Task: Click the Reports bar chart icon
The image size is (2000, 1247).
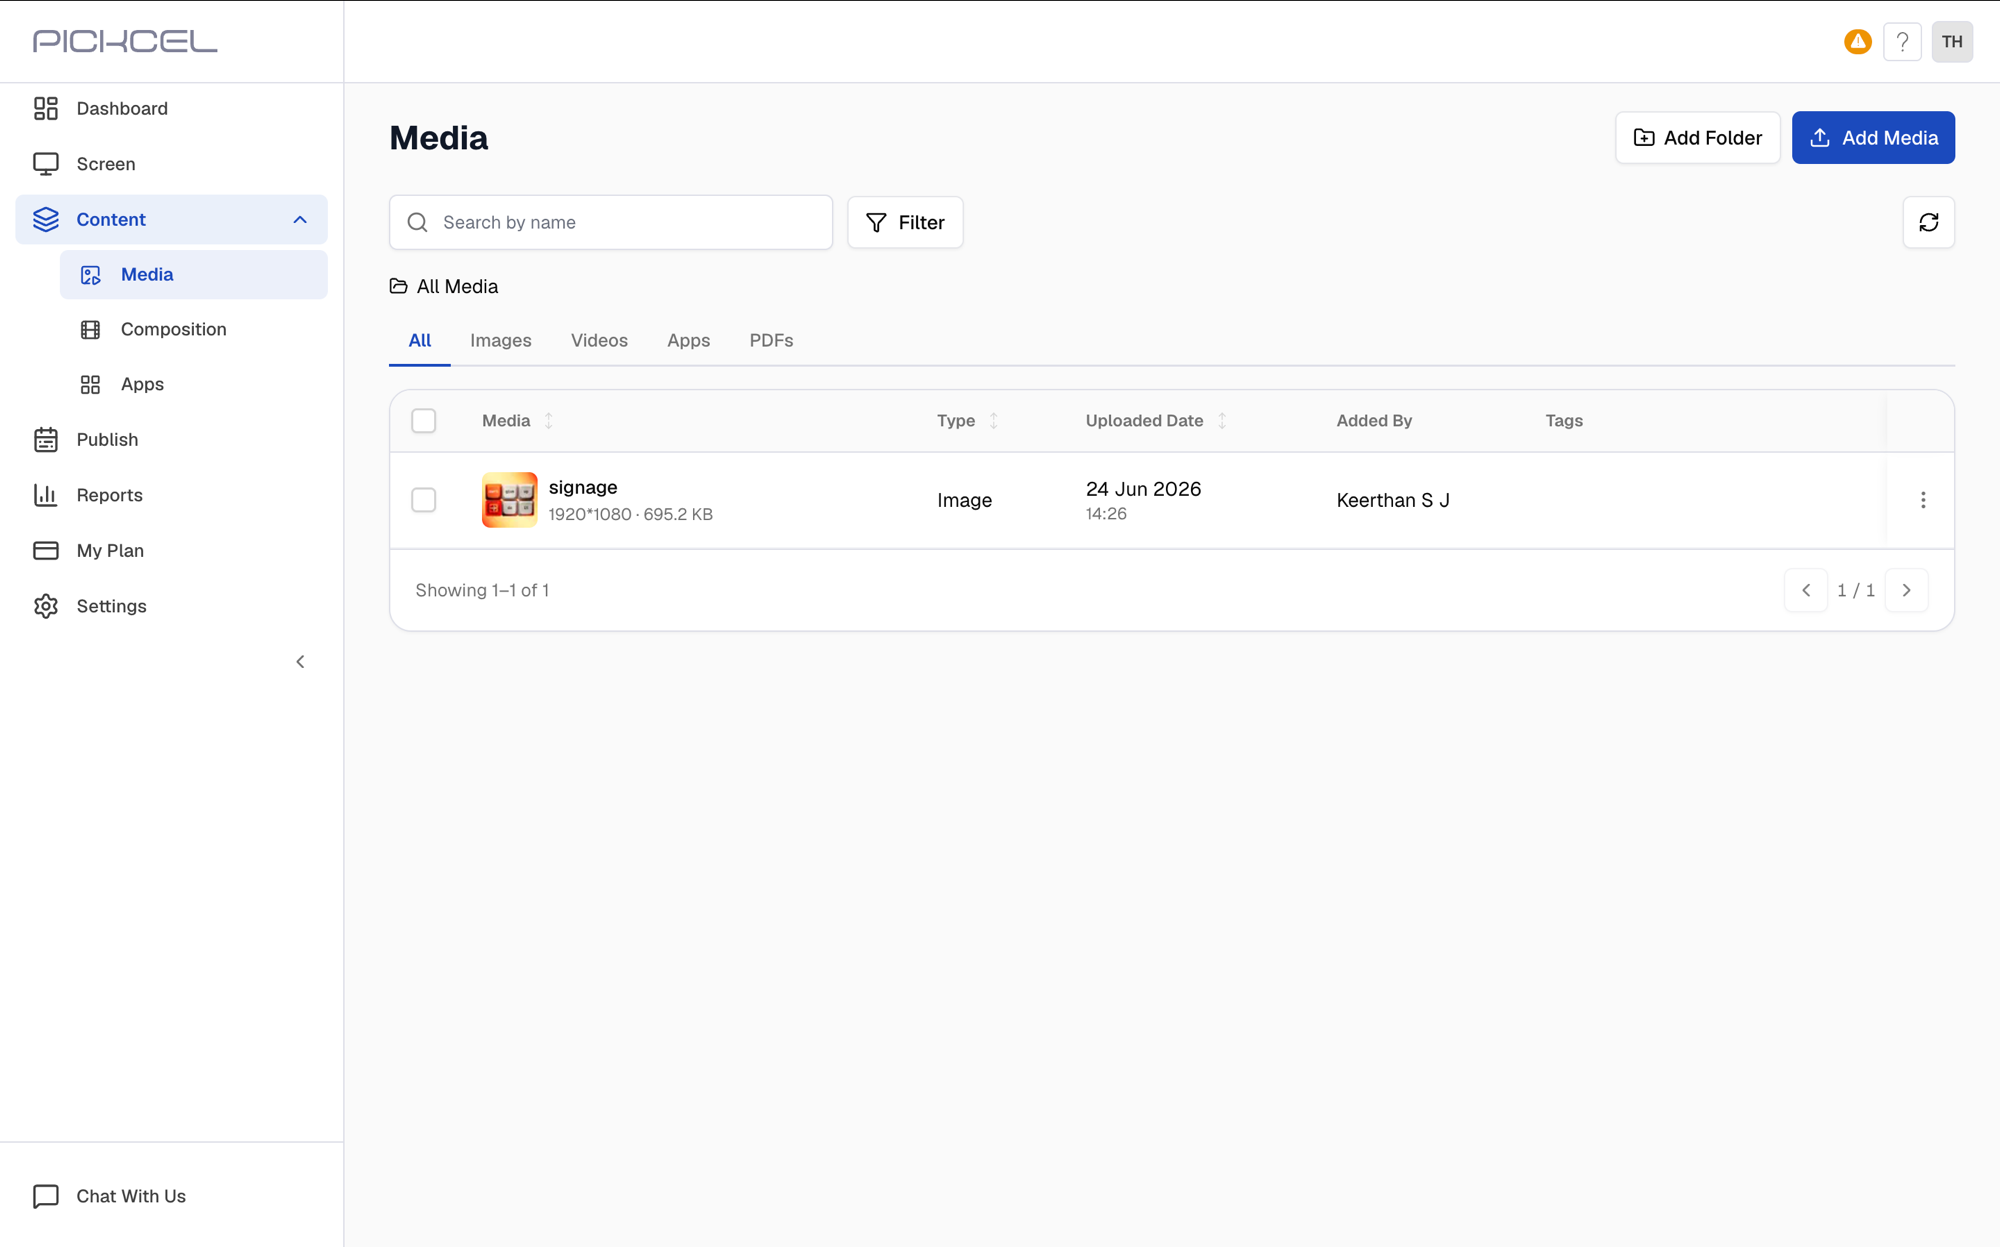Action: pos(46,495)
